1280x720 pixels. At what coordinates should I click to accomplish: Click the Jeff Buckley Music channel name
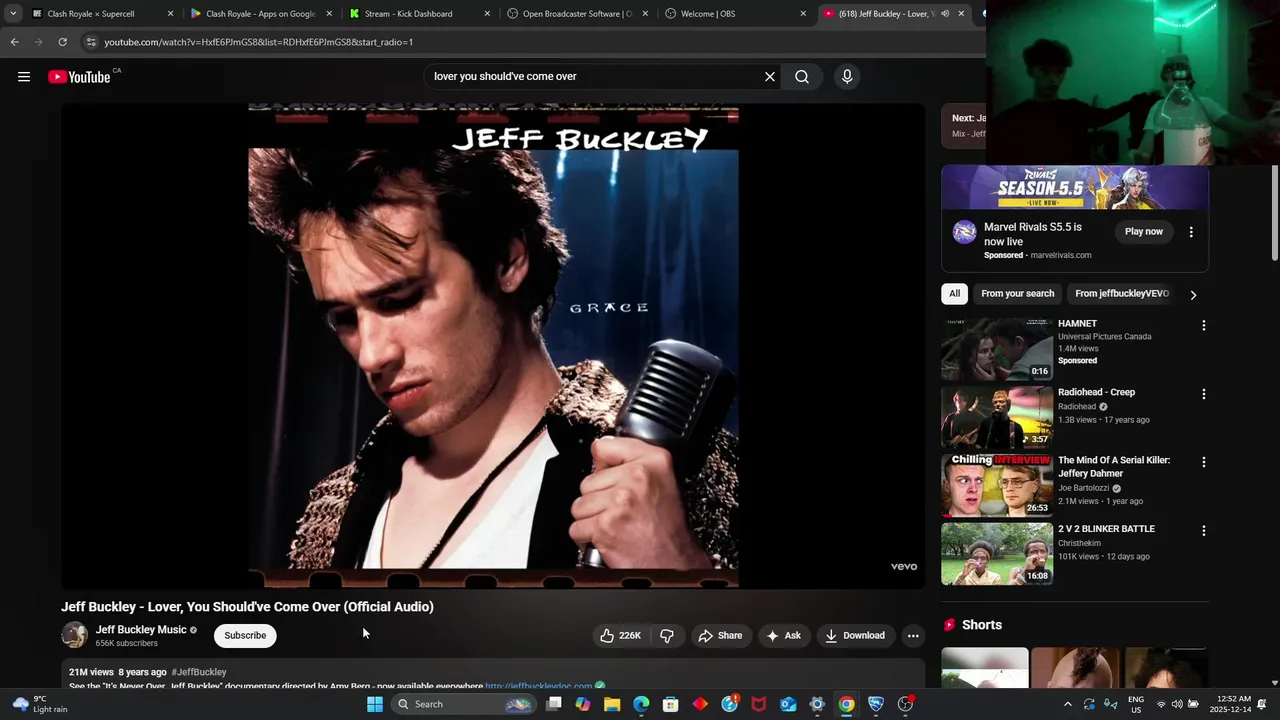pyautogui.click(x=141, y=630)
